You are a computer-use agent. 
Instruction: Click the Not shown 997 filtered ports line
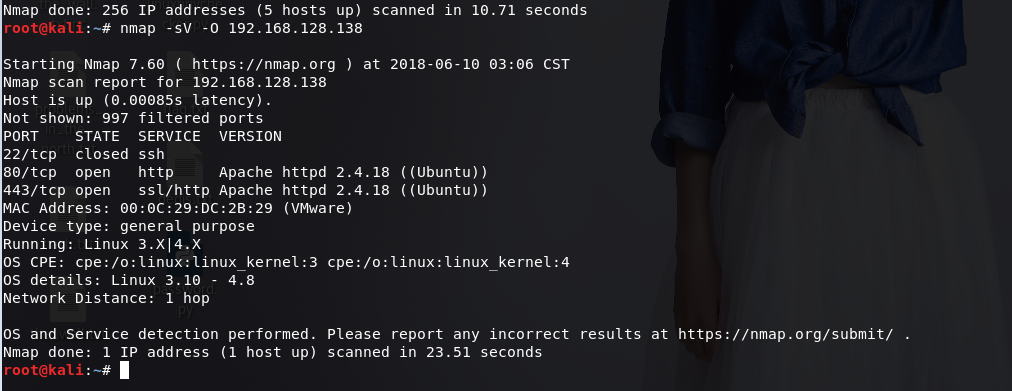(x=133, y=118)
